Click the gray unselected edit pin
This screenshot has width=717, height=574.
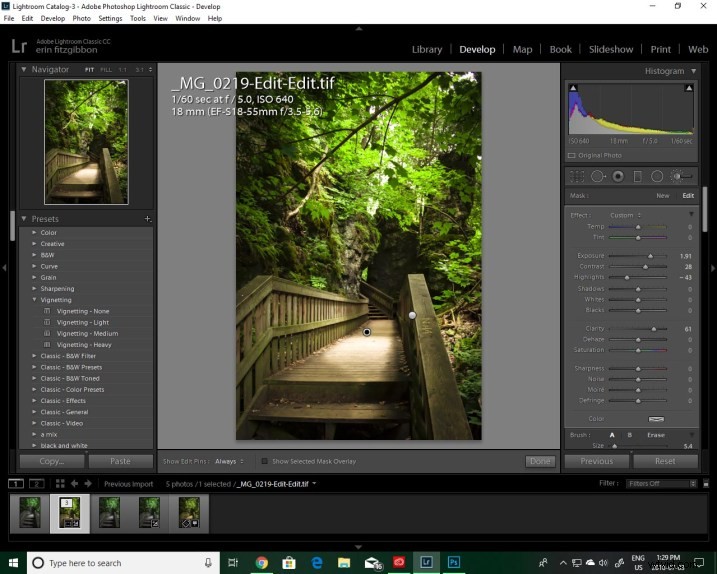[412, 315]
